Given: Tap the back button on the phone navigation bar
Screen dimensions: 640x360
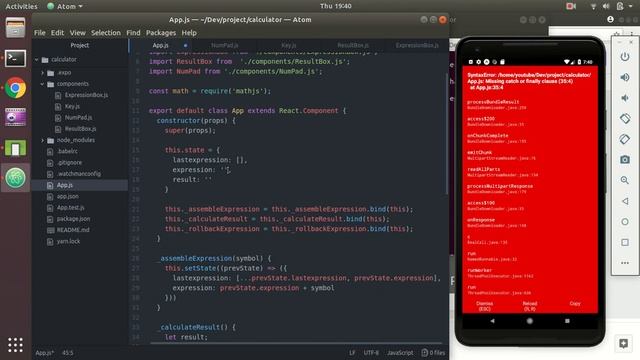Looking at the screenshot, I should point(492,321).
